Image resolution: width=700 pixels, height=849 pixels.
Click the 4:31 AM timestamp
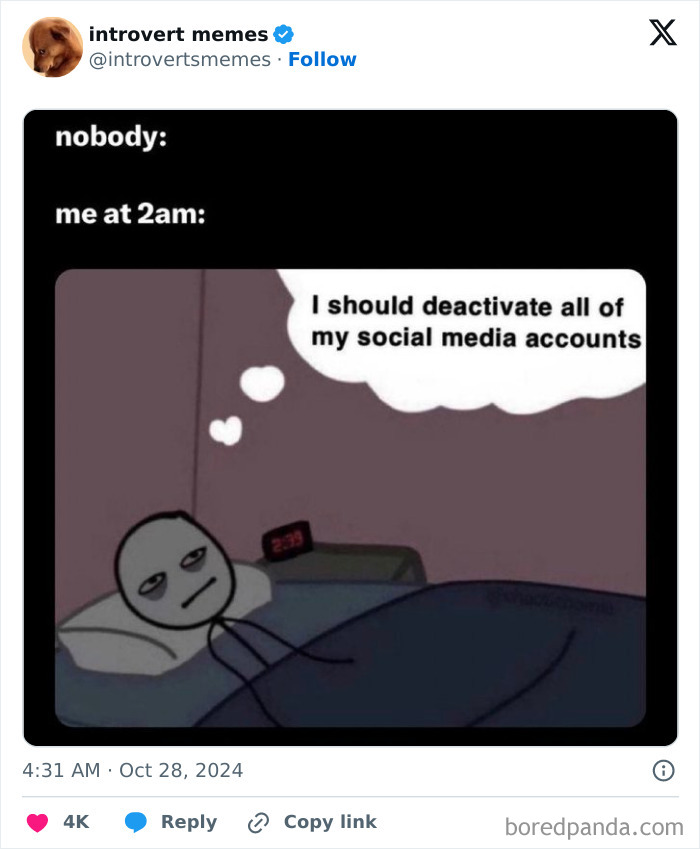pos(61,770)
